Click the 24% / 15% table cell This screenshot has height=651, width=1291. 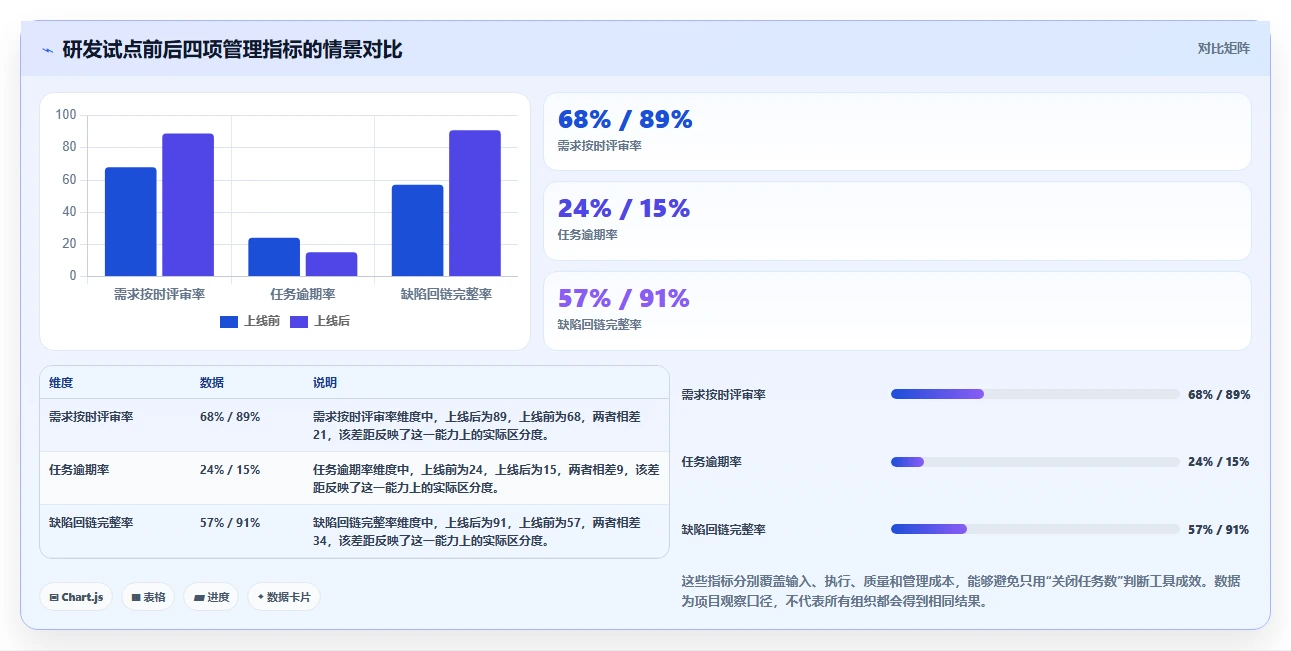click(230, 470)
